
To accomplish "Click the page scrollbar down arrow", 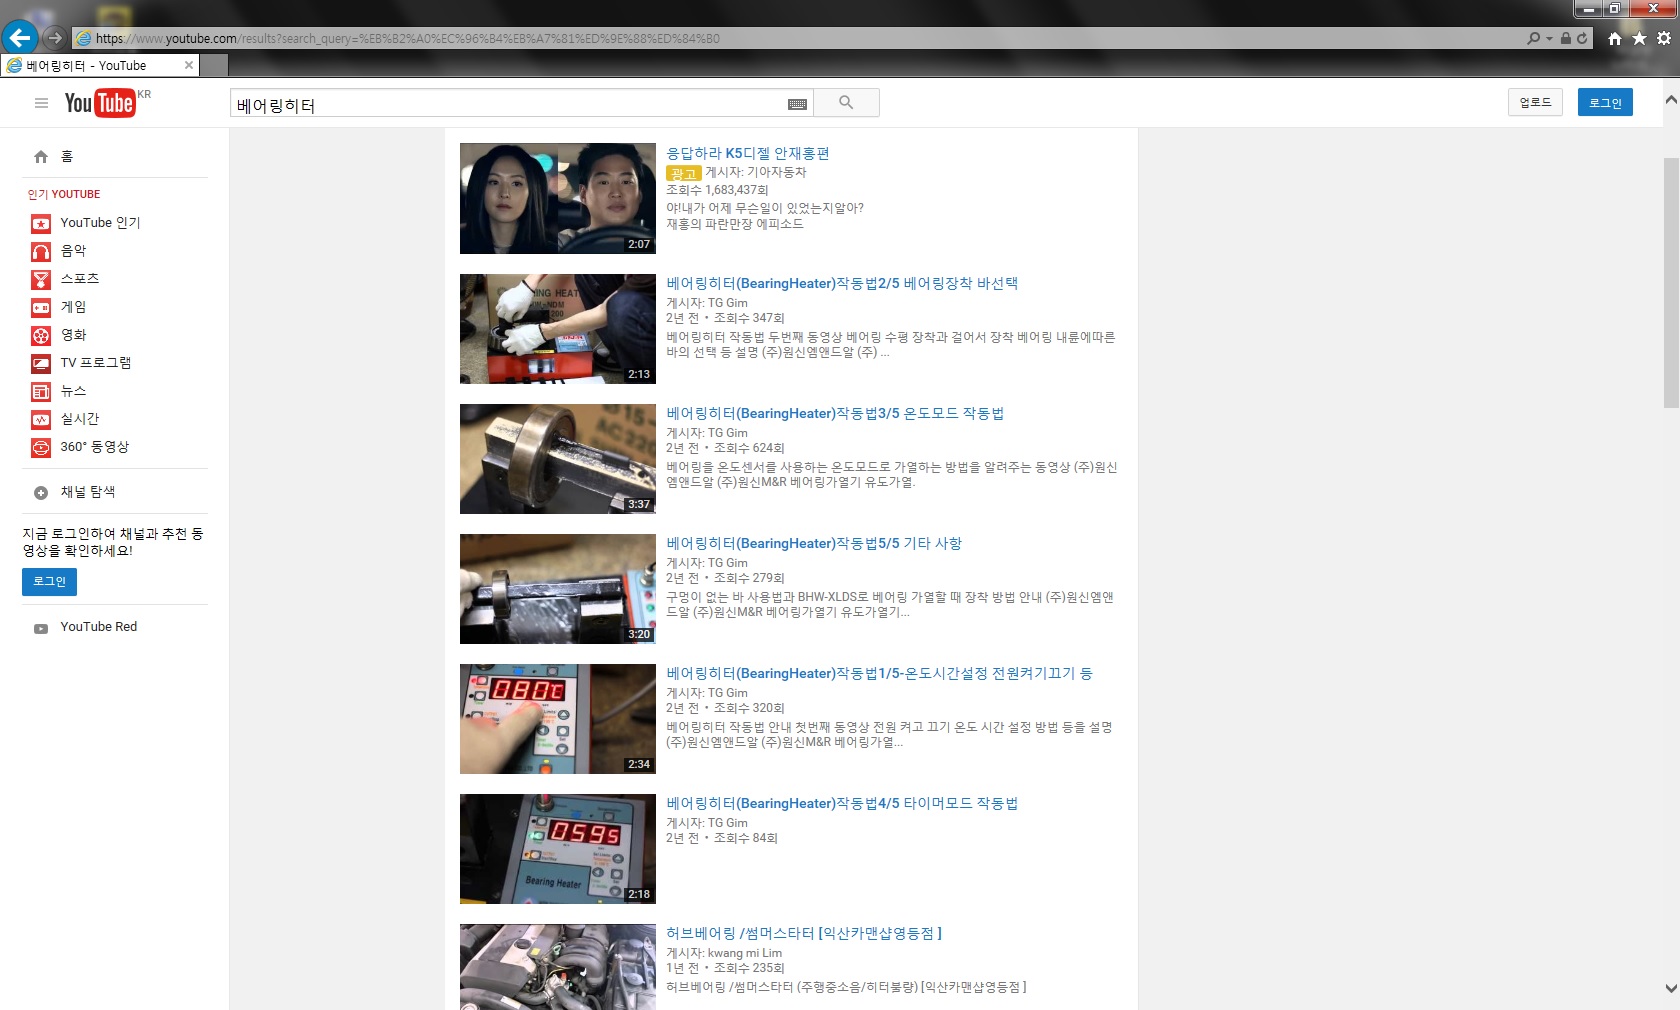I will 1671,988.
